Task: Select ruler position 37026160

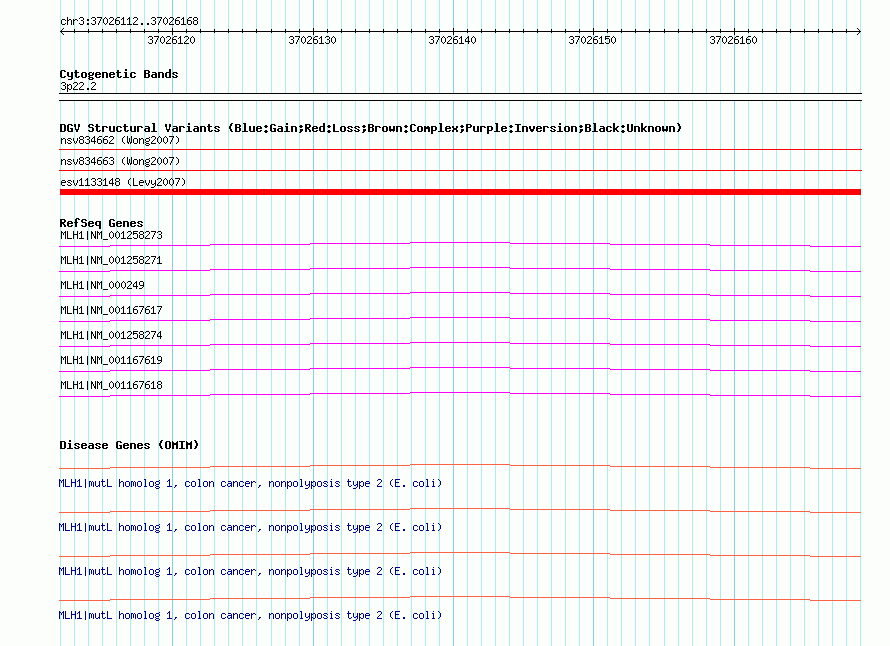Action: pos(733,40)
